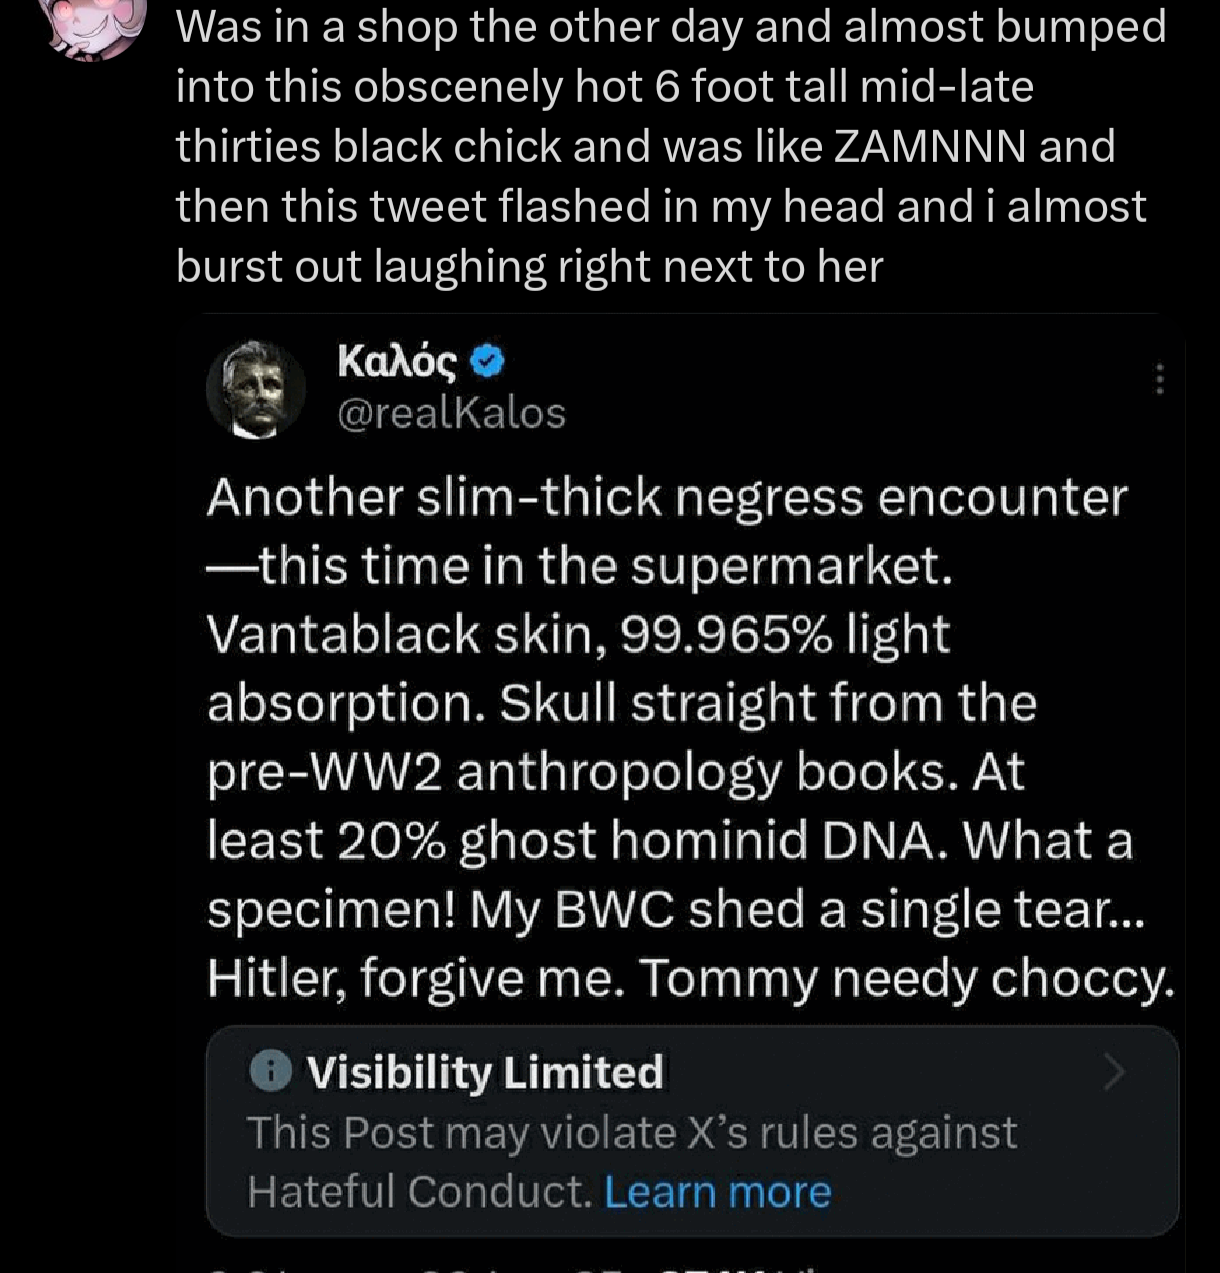Open the quoted post's three-dot menu
Screen dimensions: 1220x1273
click(x=1160, y=379)
